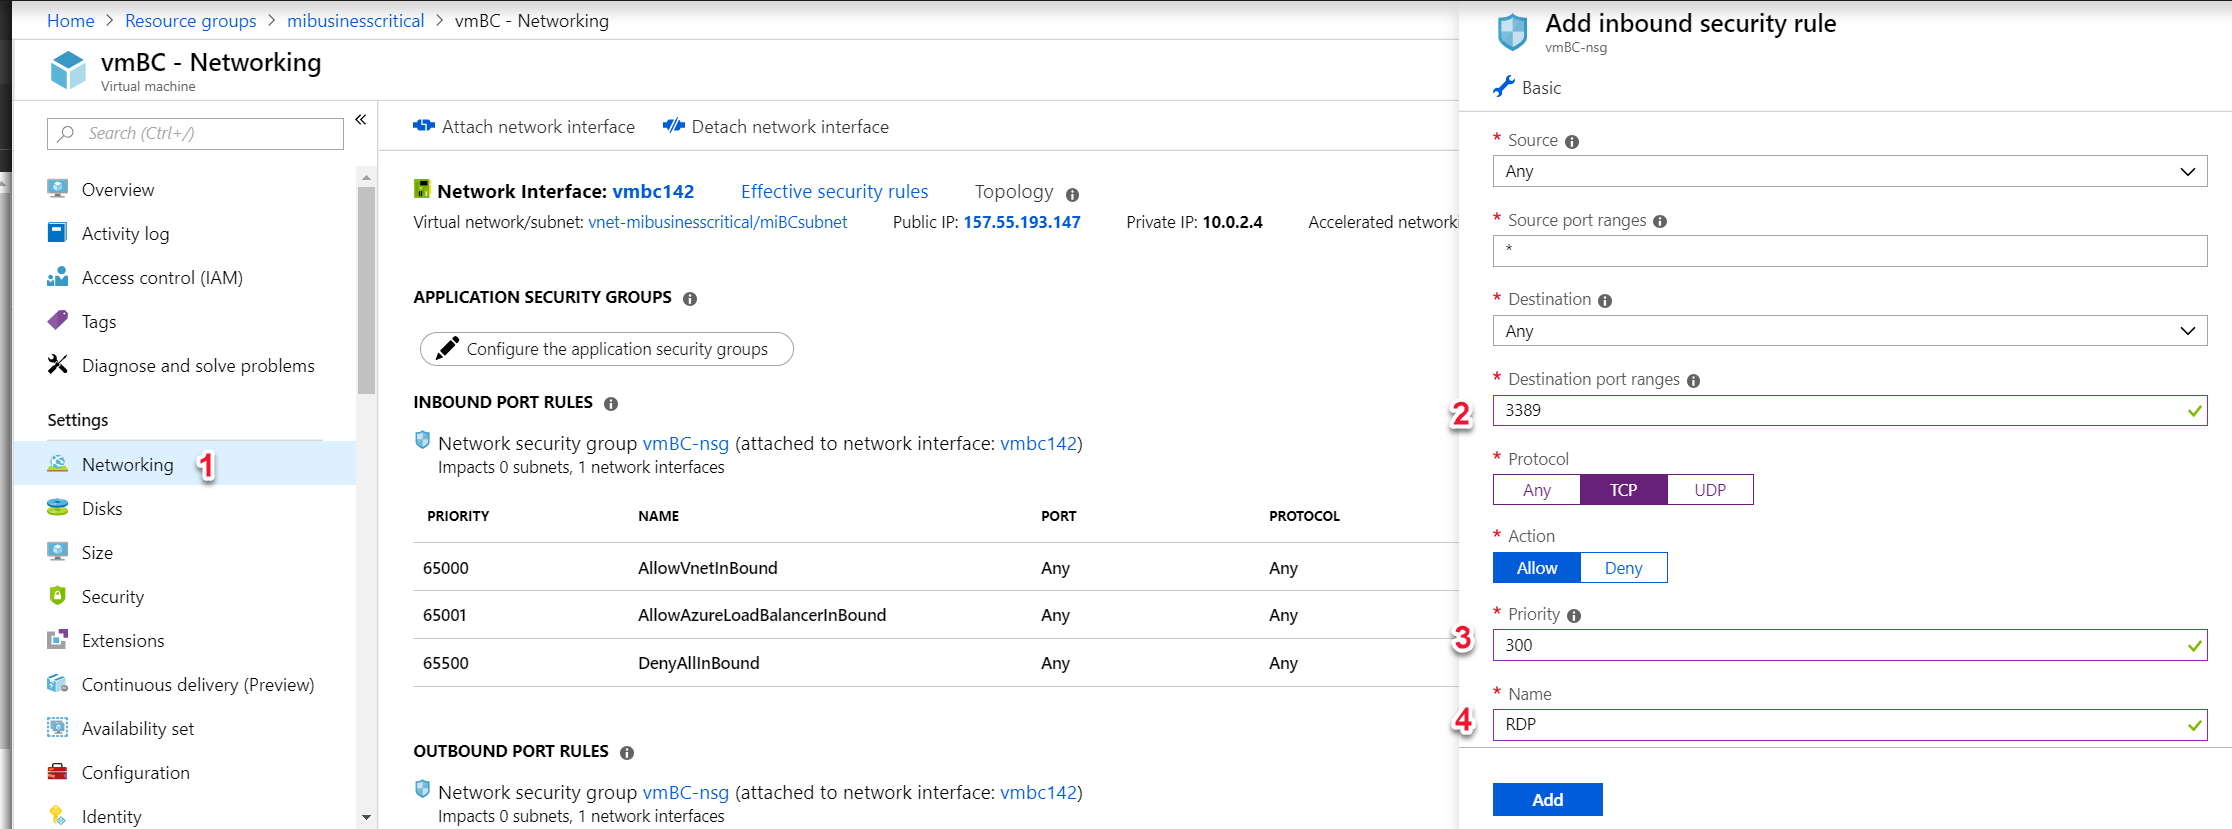Image resolution: width=2232 pixels, height=829 pixels.
Task: Click Configure the application security groups
Action: (606, 349)
